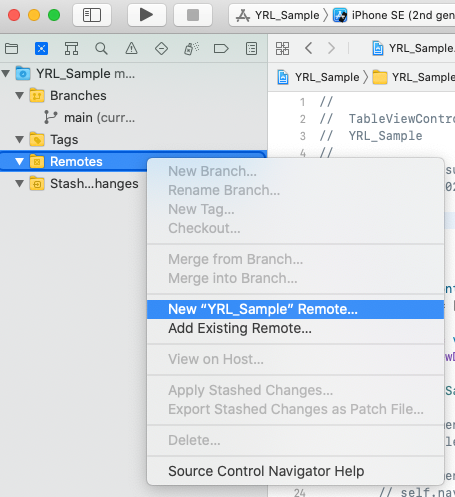
Task: Collapse the YRL_Sample repository row
Action: (x=6, y=73)
